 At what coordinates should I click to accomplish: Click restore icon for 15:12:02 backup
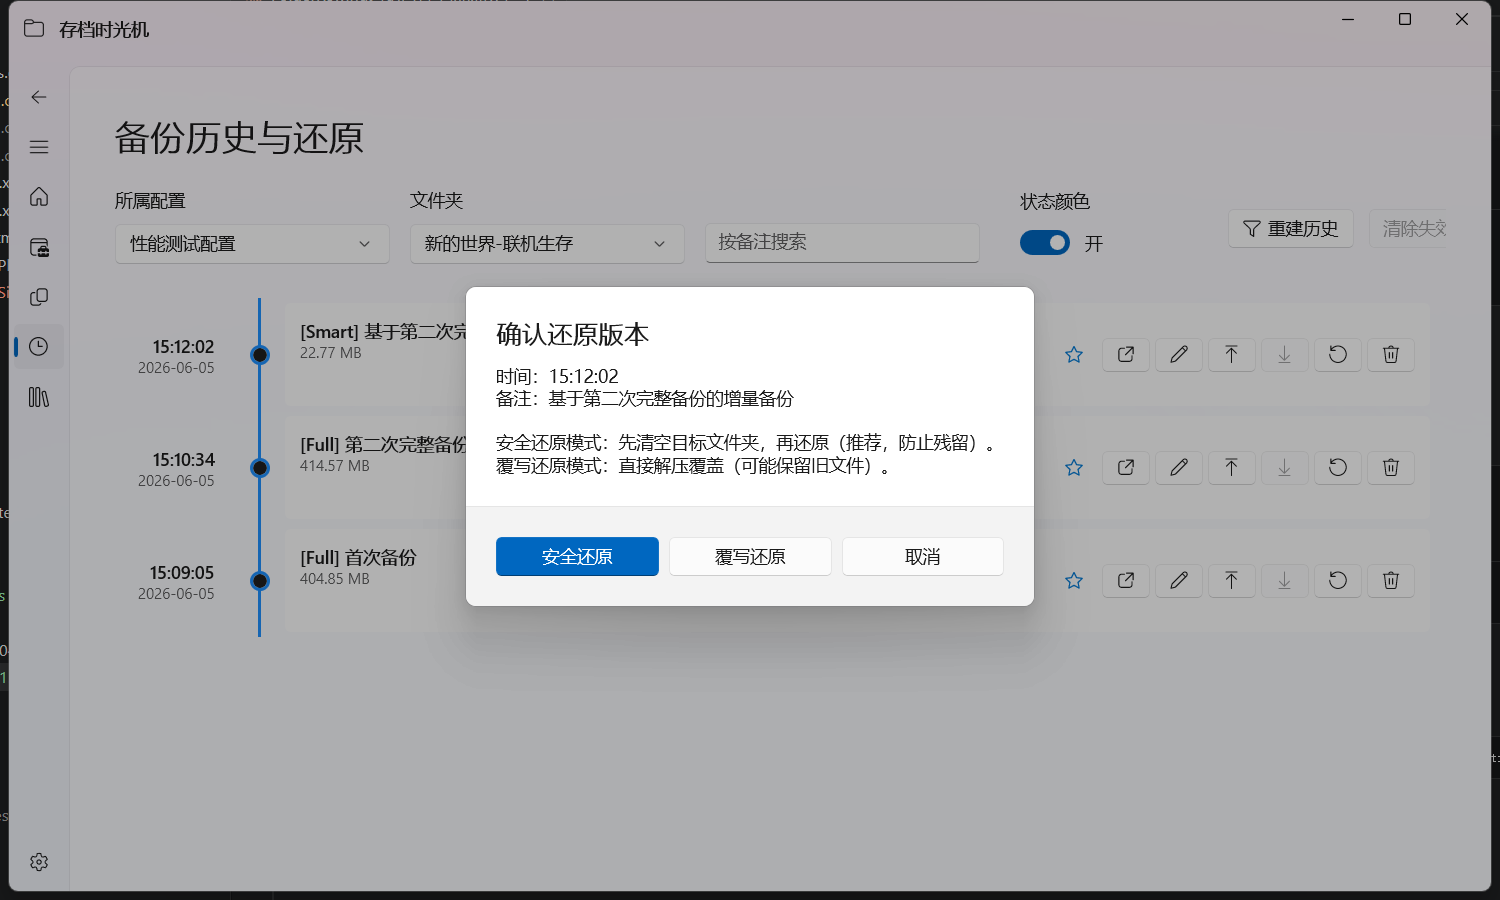[x=1338, y=355]
